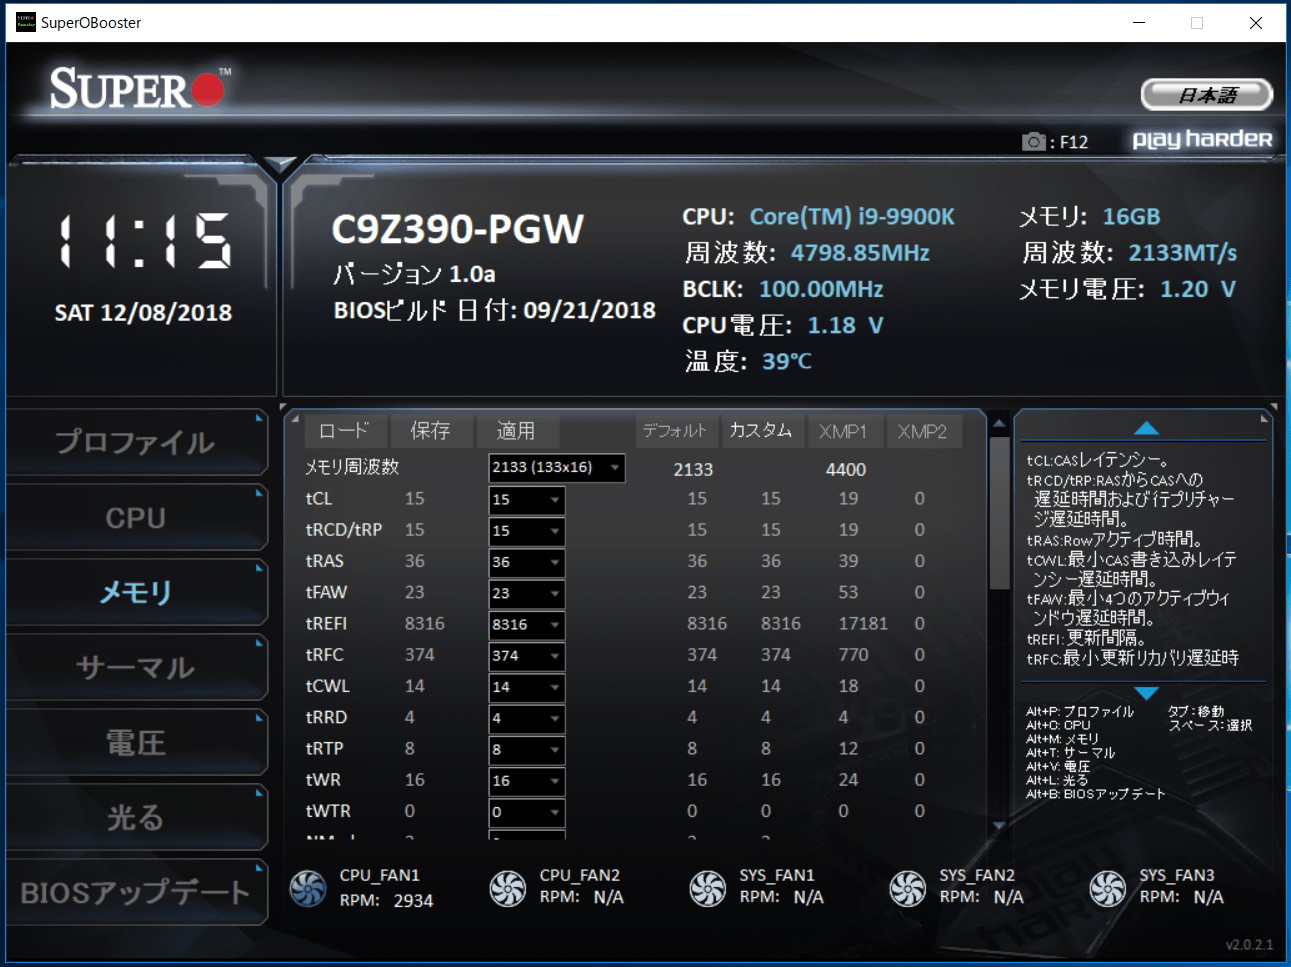Click the SYS_FAN3 fan icon
Screen dimensions: 1291x967
[1108, 888]
